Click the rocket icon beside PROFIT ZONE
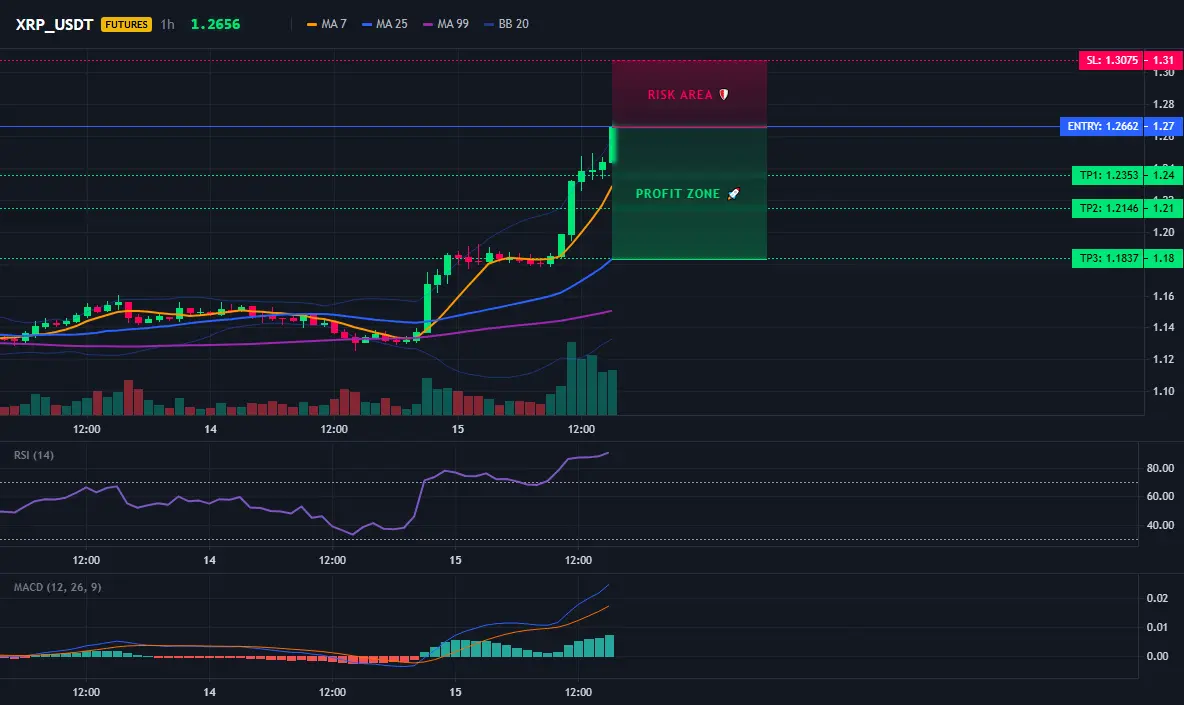The height and width of the screenshot is (705, 1184). [x=733, y=194]
